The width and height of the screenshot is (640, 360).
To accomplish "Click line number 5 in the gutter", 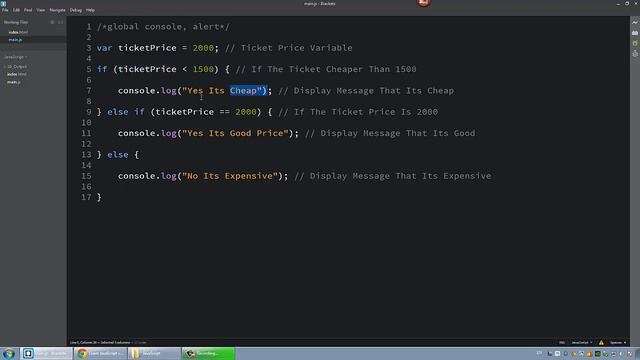I will click(89, 69).
